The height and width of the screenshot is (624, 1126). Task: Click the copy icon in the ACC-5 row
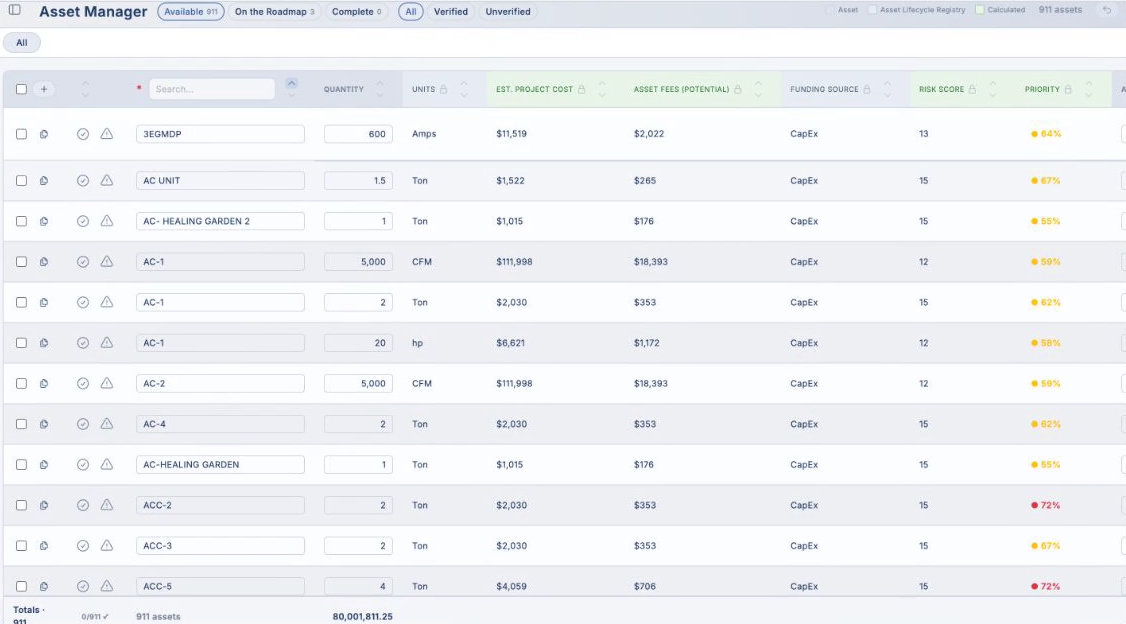pyautogui.click(x=44, y=587)
